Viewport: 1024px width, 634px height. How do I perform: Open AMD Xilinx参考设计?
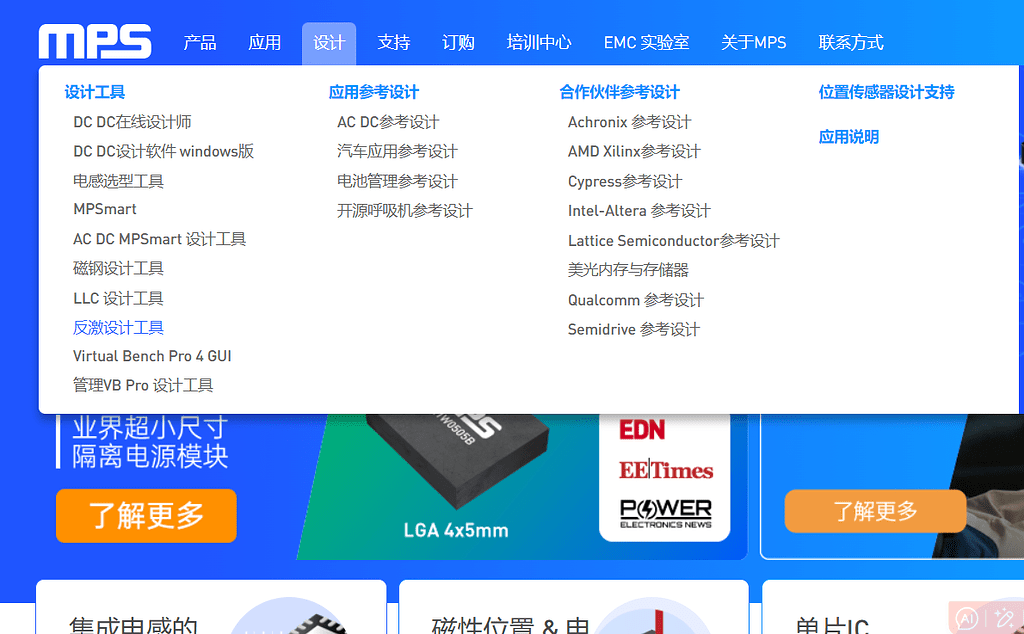[644, 151]
